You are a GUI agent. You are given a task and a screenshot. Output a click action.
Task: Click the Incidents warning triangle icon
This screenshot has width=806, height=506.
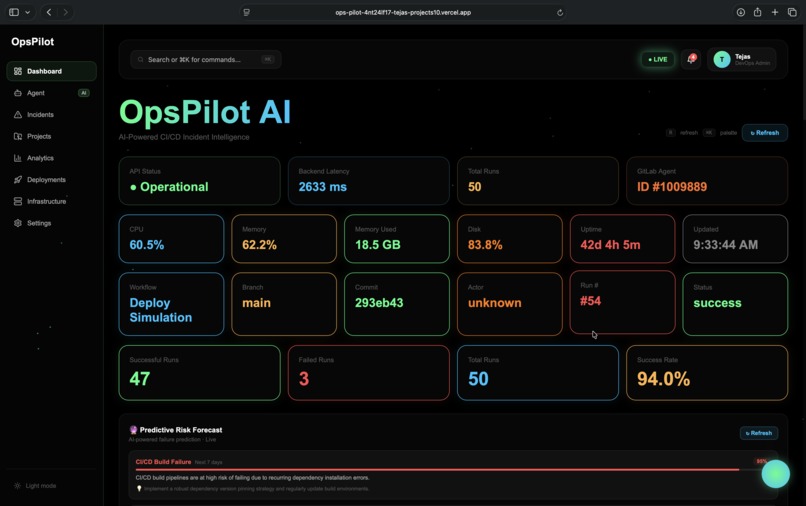(18, 115)
